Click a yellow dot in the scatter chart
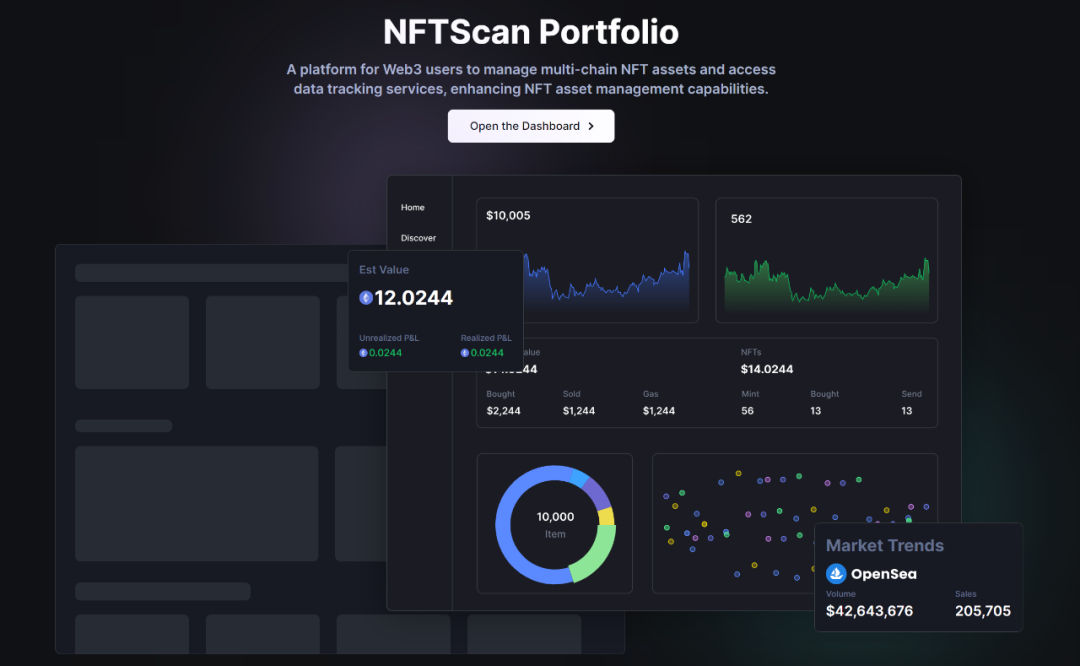 coord(738,473)
